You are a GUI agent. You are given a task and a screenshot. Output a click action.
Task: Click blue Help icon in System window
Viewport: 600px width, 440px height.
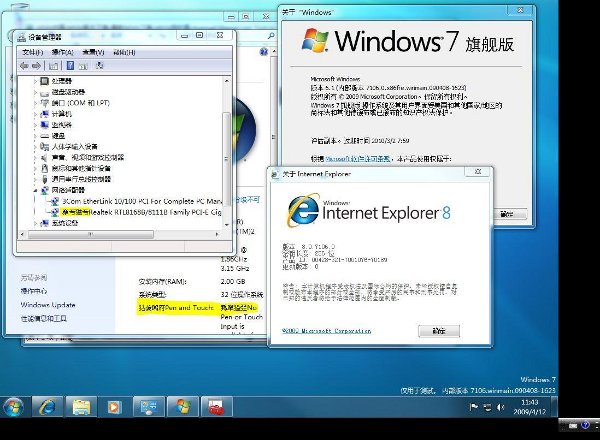point(263,51)
